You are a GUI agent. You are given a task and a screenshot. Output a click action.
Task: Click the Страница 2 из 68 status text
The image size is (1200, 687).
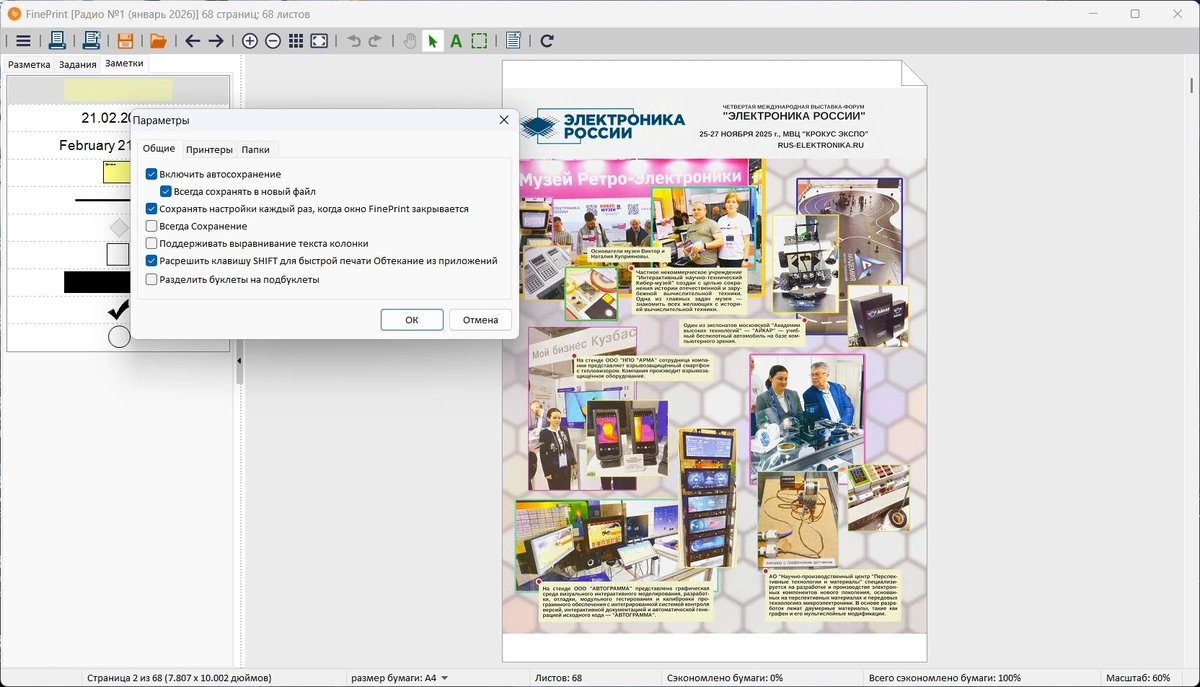tap(179, 678)
